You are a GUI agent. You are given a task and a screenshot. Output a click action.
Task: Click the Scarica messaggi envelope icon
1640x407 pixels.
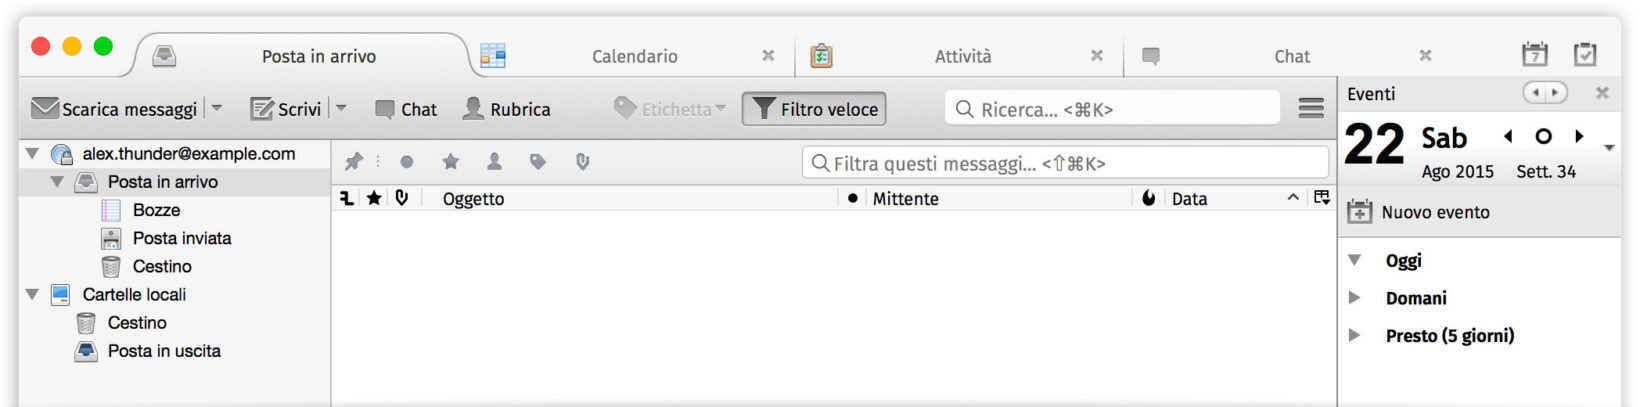pyautogui.click(x=45, y=108)
